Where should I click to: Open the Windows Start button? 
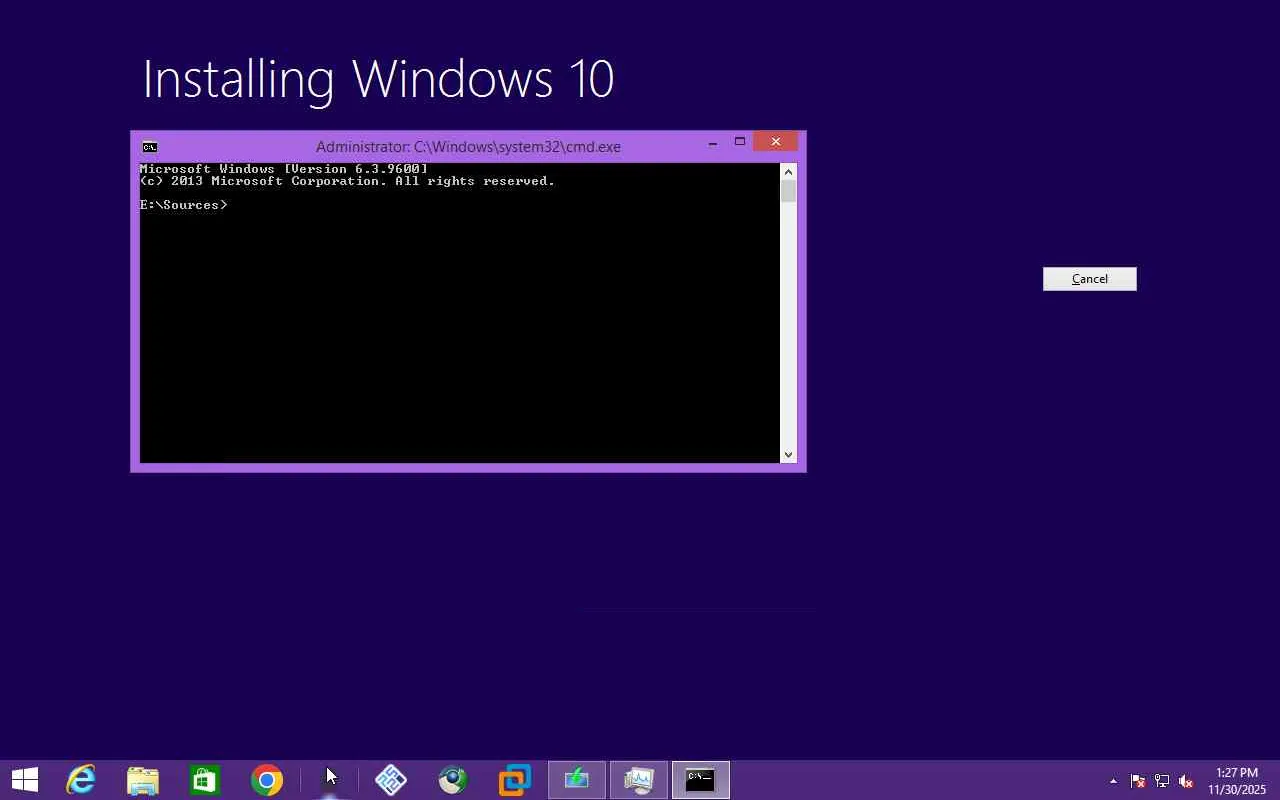click(x=25, y=780)
